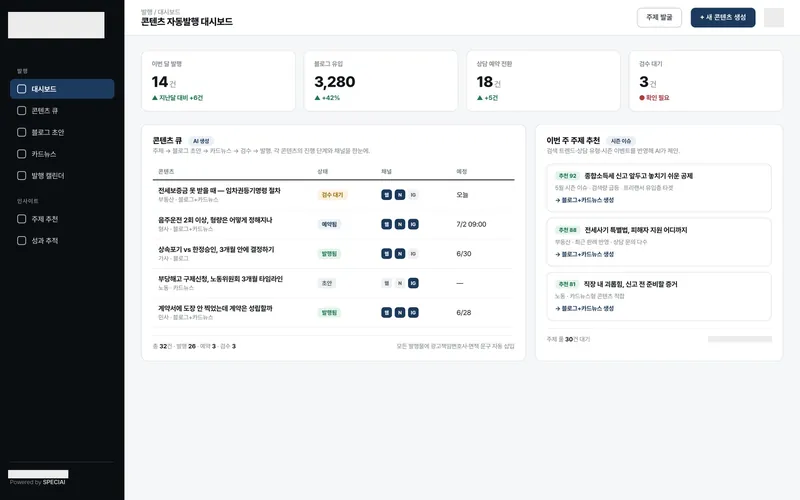Click the 추천 92 score badge
The image size is (800, 500).
(x=567, y=176)
